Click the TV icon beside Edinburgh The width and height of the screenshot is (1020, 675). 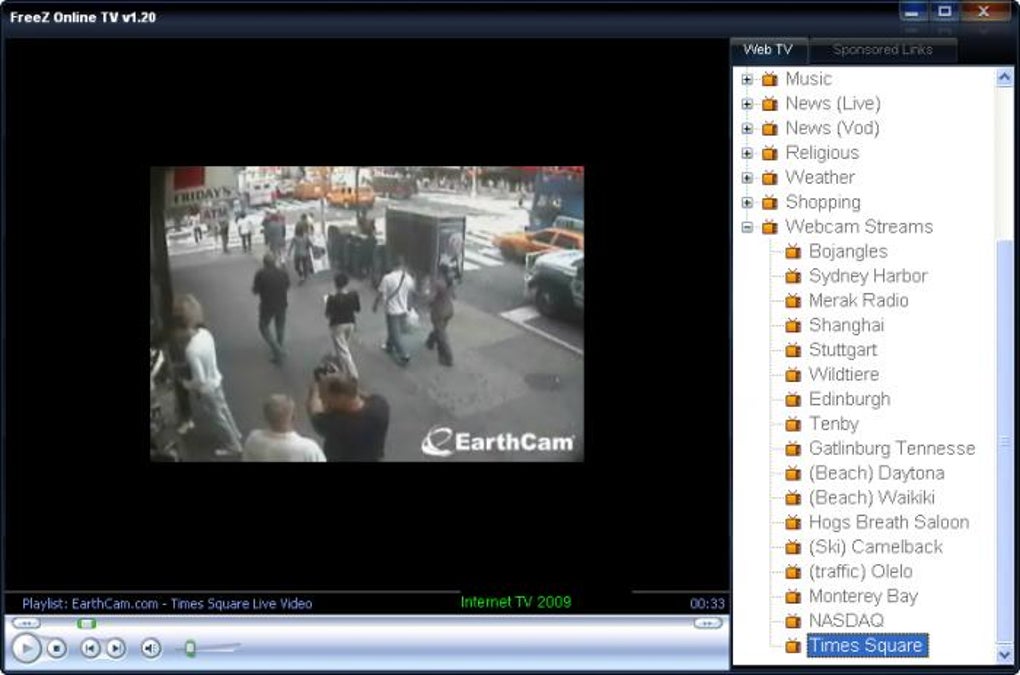tap(793, 400)
